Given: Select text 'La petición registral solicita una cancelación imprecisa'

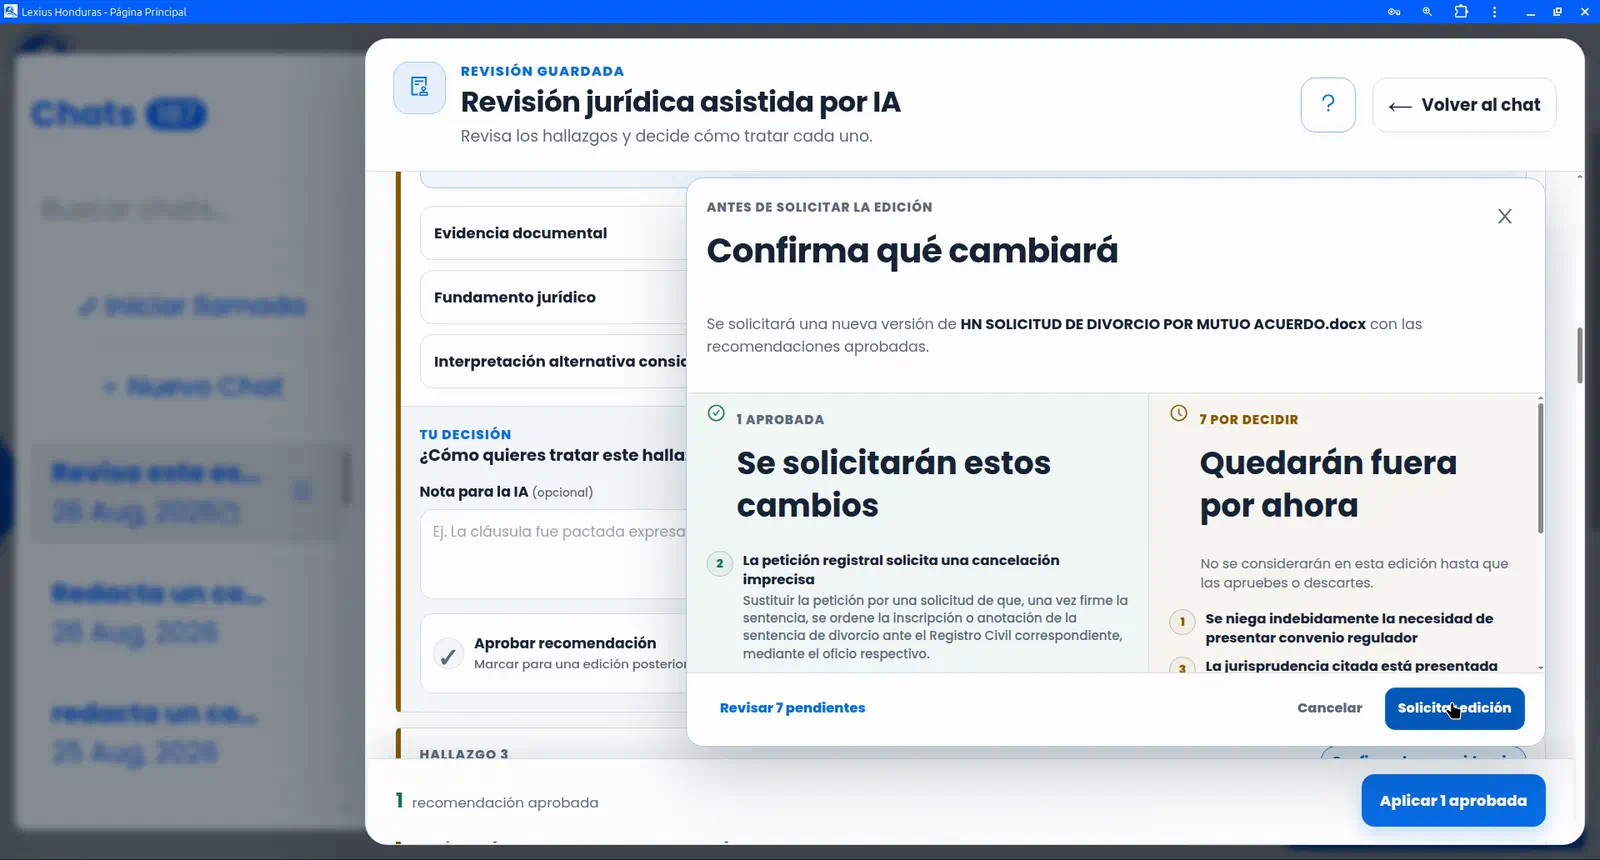Looking at the screenshot, I should [x=900, y=569].
